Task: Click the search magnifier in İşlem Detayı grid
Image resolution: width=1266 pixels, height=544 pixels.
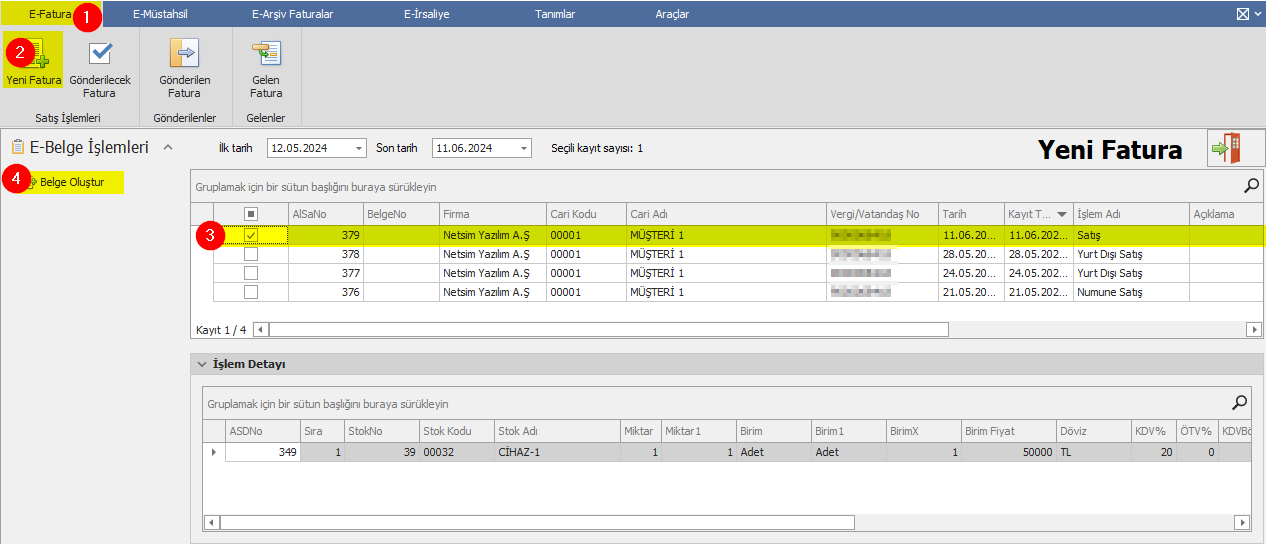Action: [1239, 403]
